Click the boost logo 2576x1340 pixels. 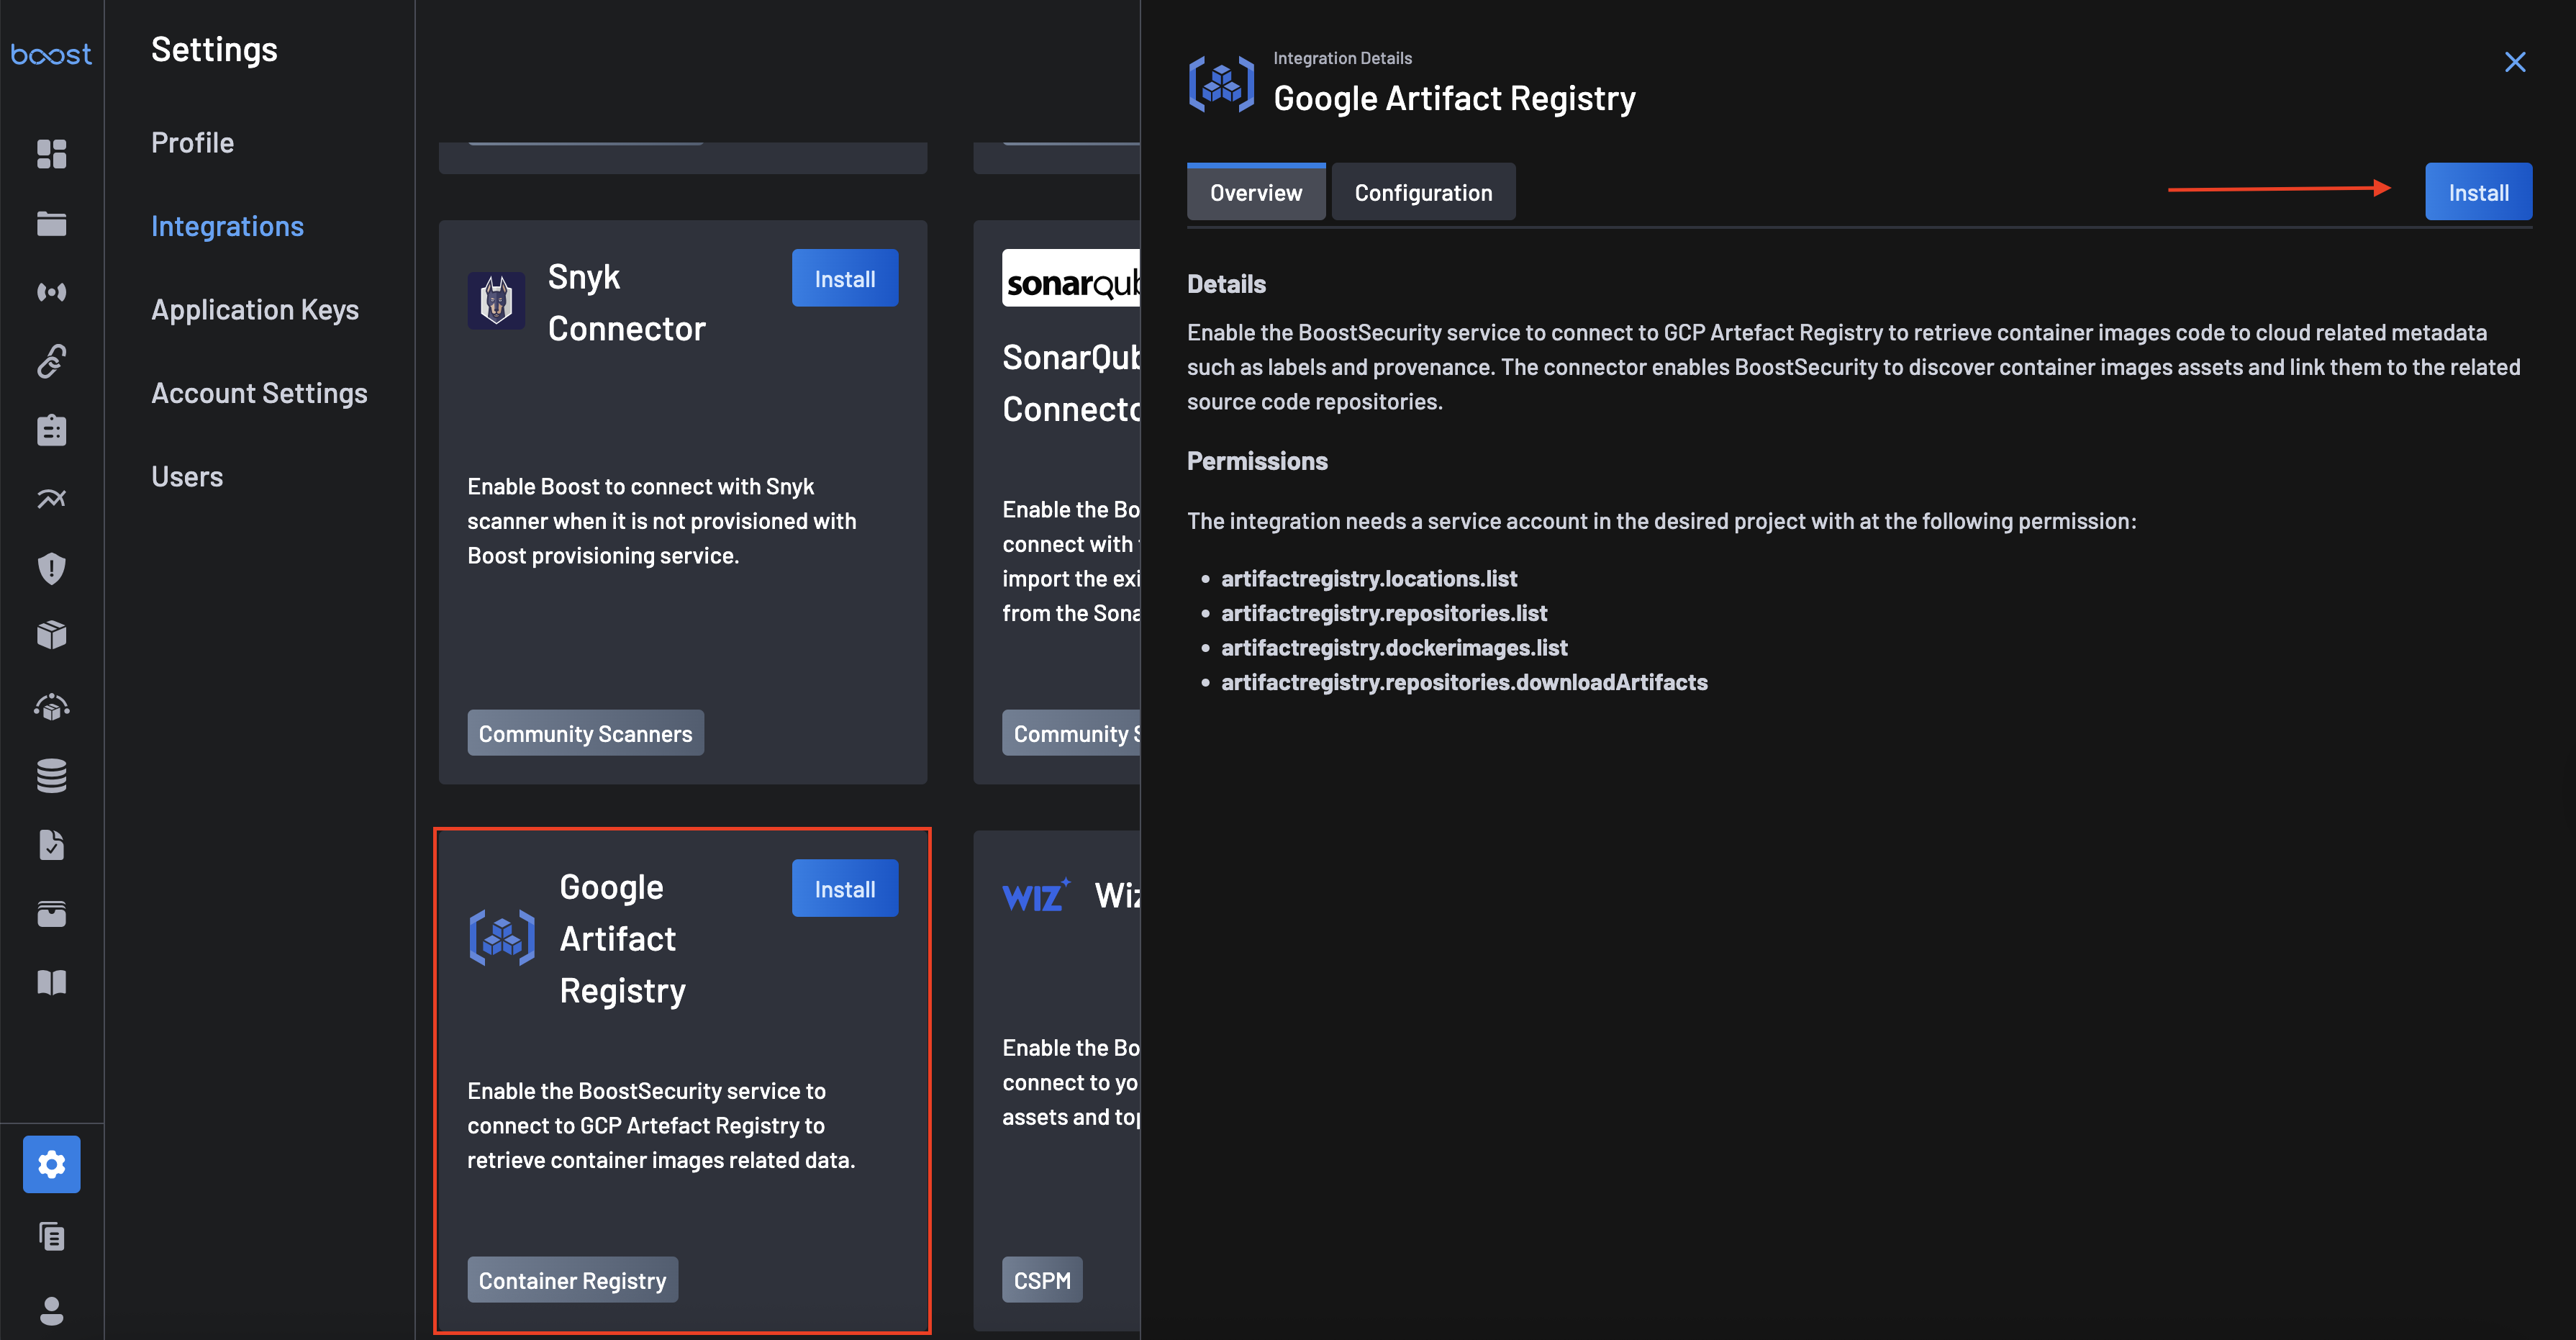pos(51,54)
